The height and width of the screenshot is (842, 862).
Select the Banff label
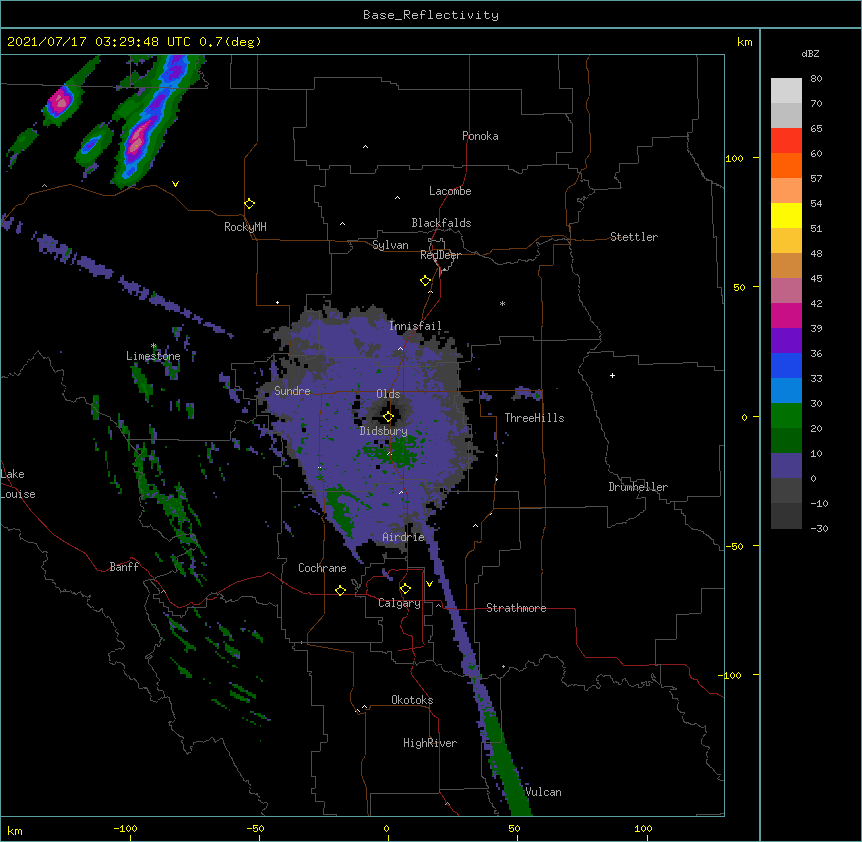(x=124, y=567)
